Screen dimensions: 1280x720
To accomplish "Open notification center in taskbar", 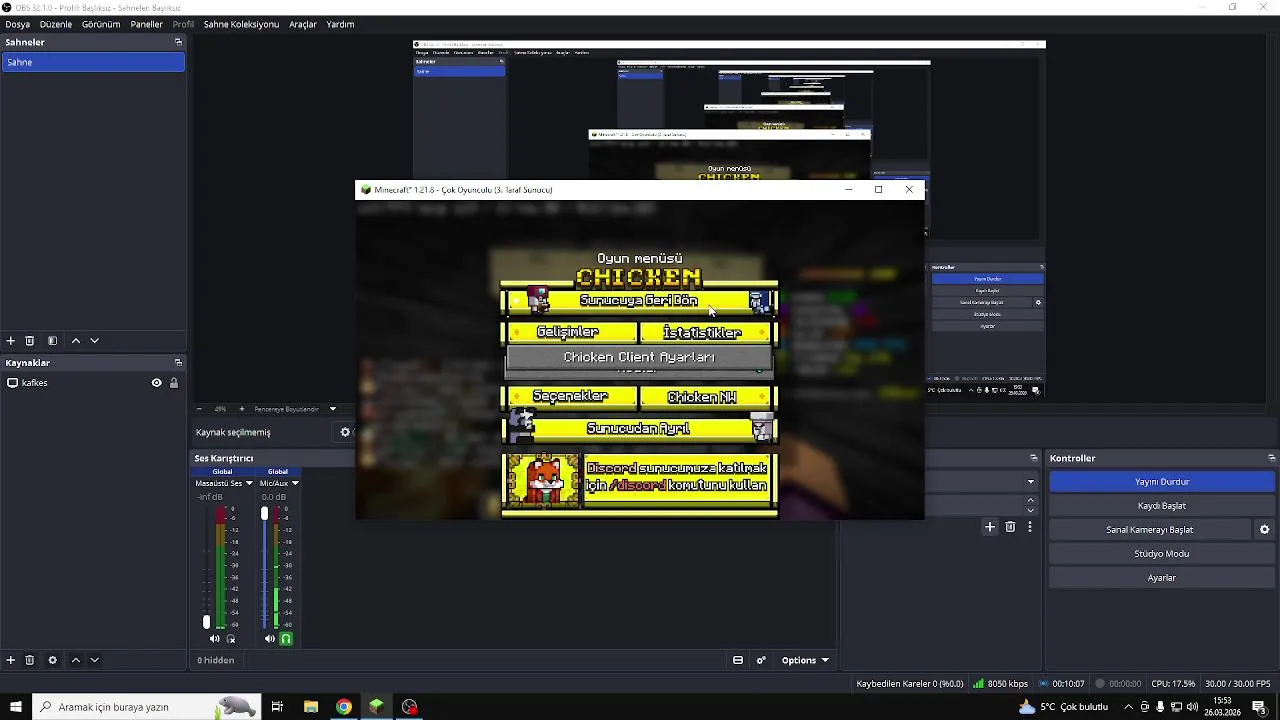I will pos(1259,707).
